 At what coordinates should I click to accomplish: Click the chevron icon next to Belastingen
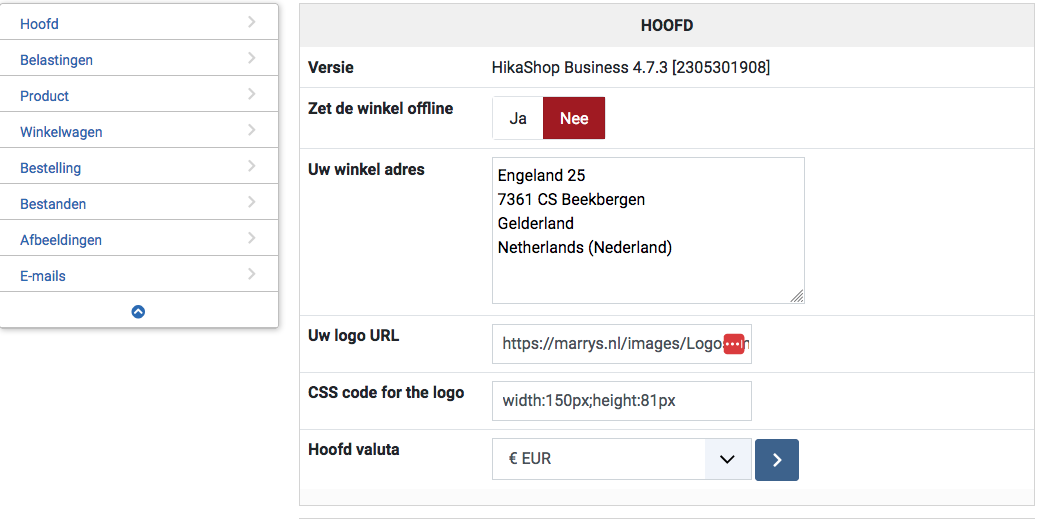[252, 59]
